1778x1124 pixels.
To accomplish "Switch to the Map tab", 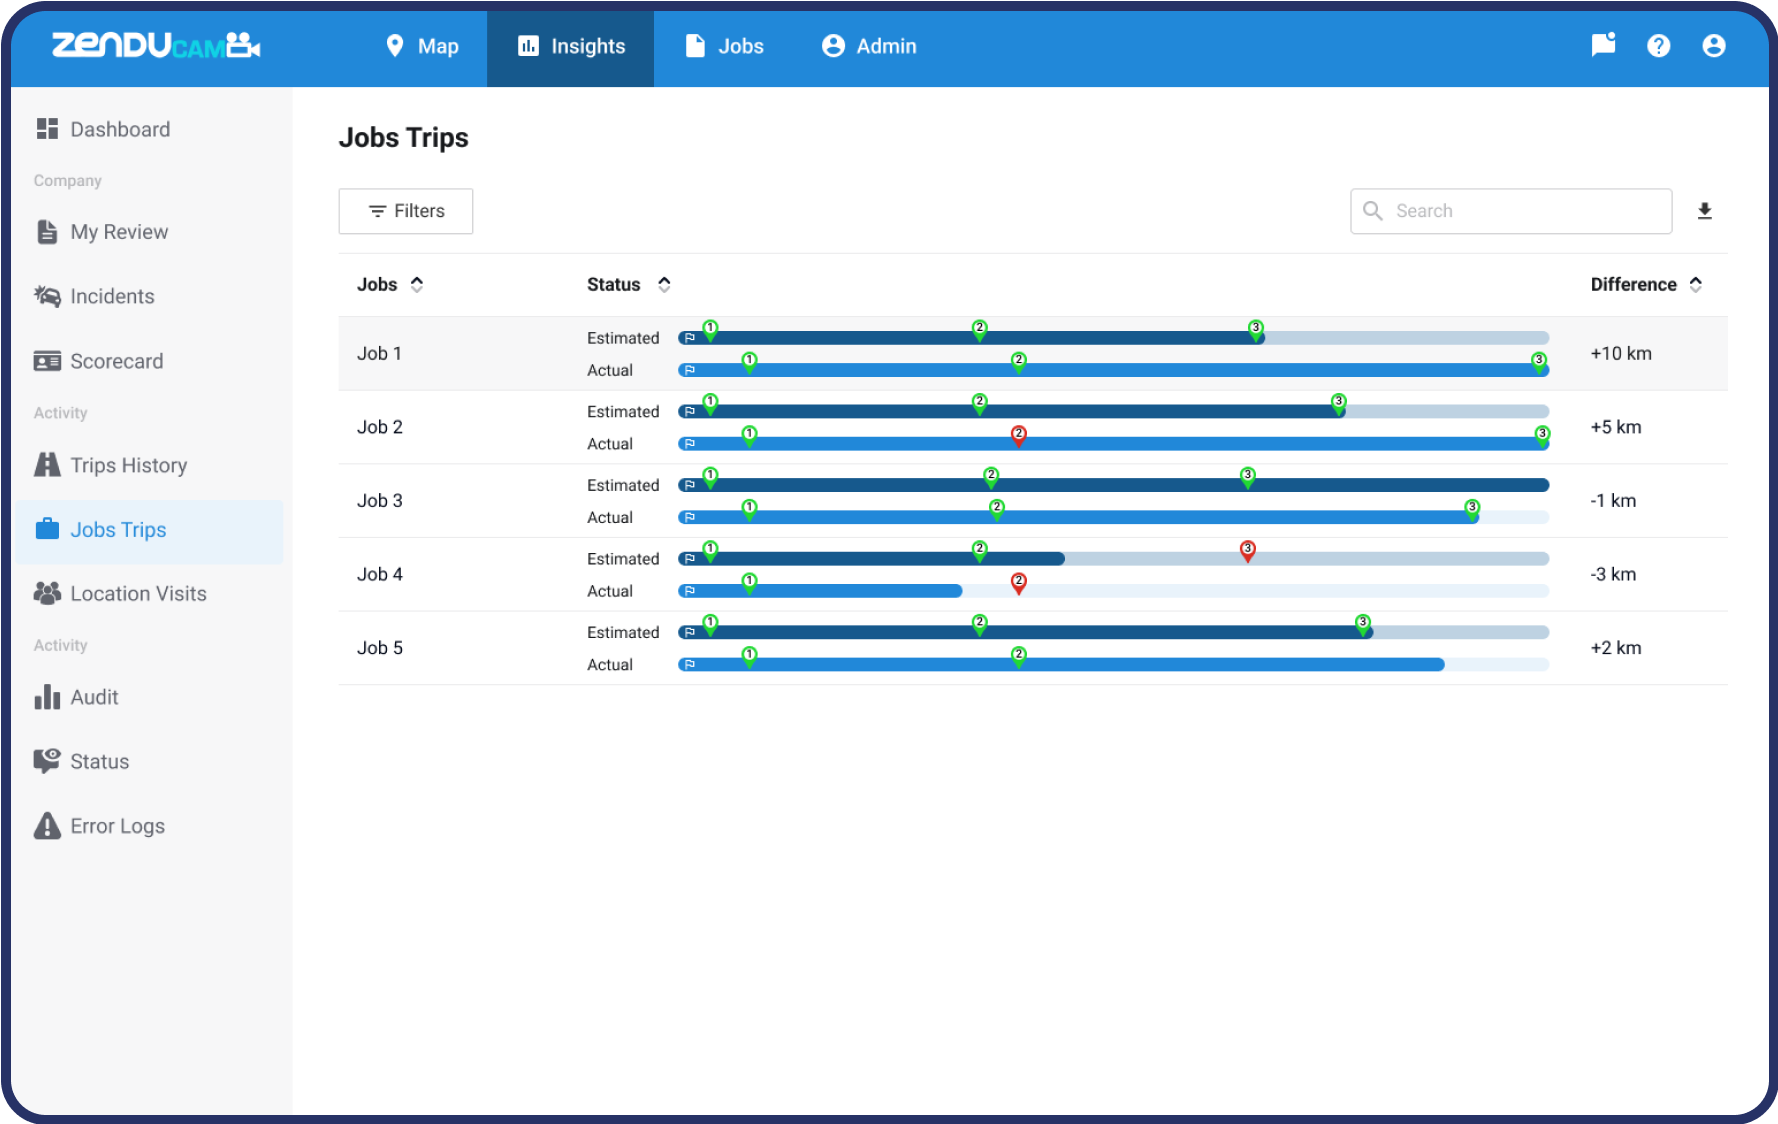I will (422, 46).
